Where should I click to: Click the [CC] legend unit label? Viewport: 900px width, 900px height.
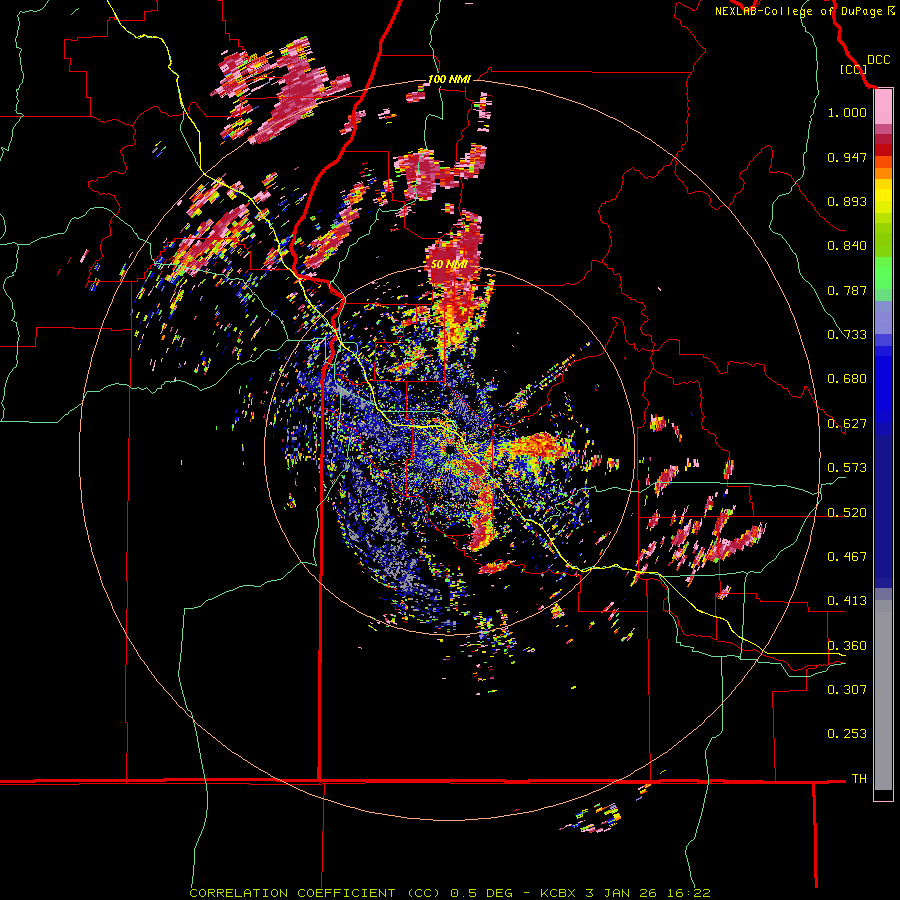click(x=854, y=69)
